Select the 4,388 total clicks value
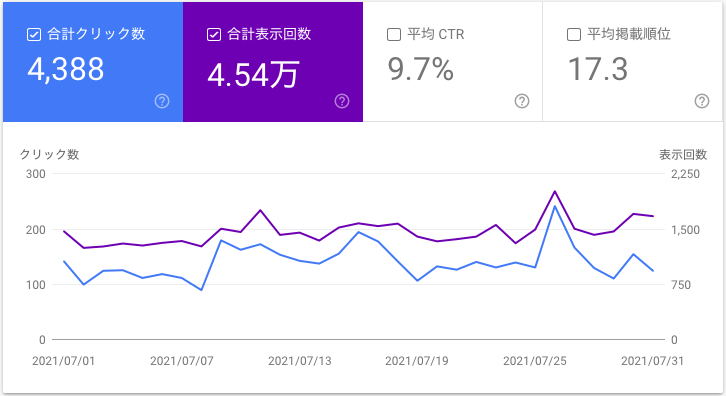The width and height of the screenshot is (726, 396). 66,70
